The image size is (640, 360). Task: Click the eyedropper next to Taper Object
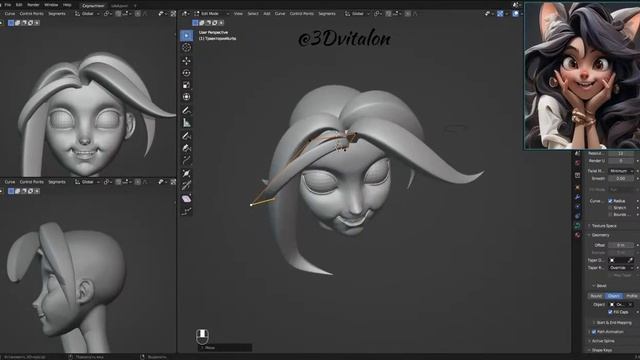tap(631, 260)
